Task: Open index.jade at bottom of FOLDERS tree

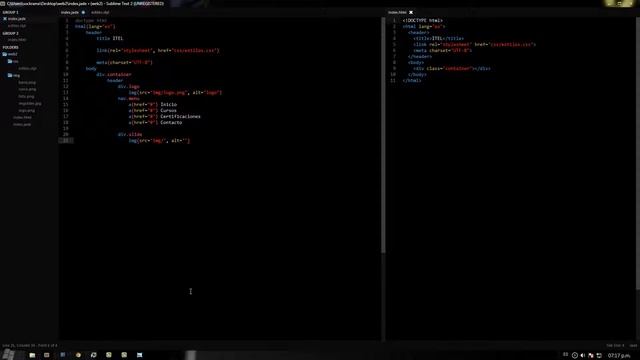Action: click(22, 124)
